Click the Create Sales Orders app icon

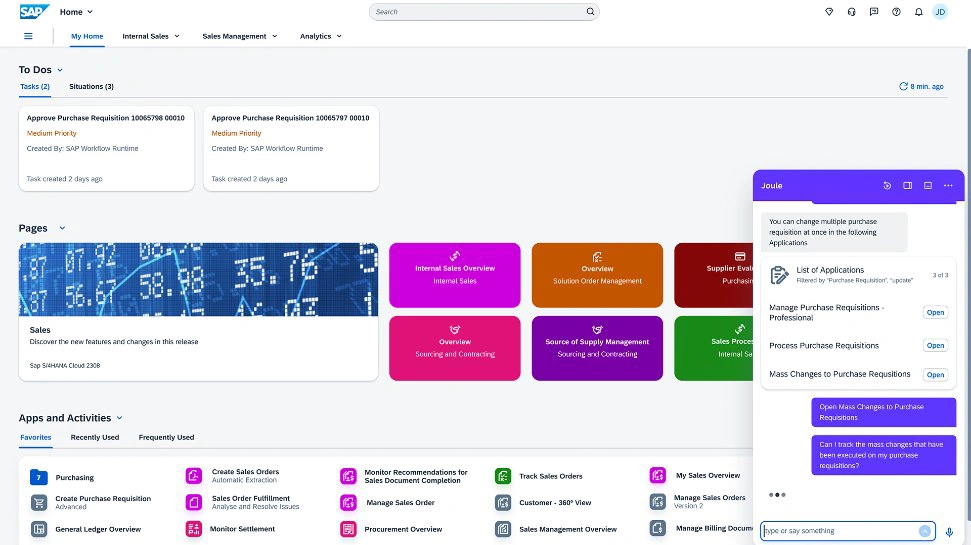point(194,476)
